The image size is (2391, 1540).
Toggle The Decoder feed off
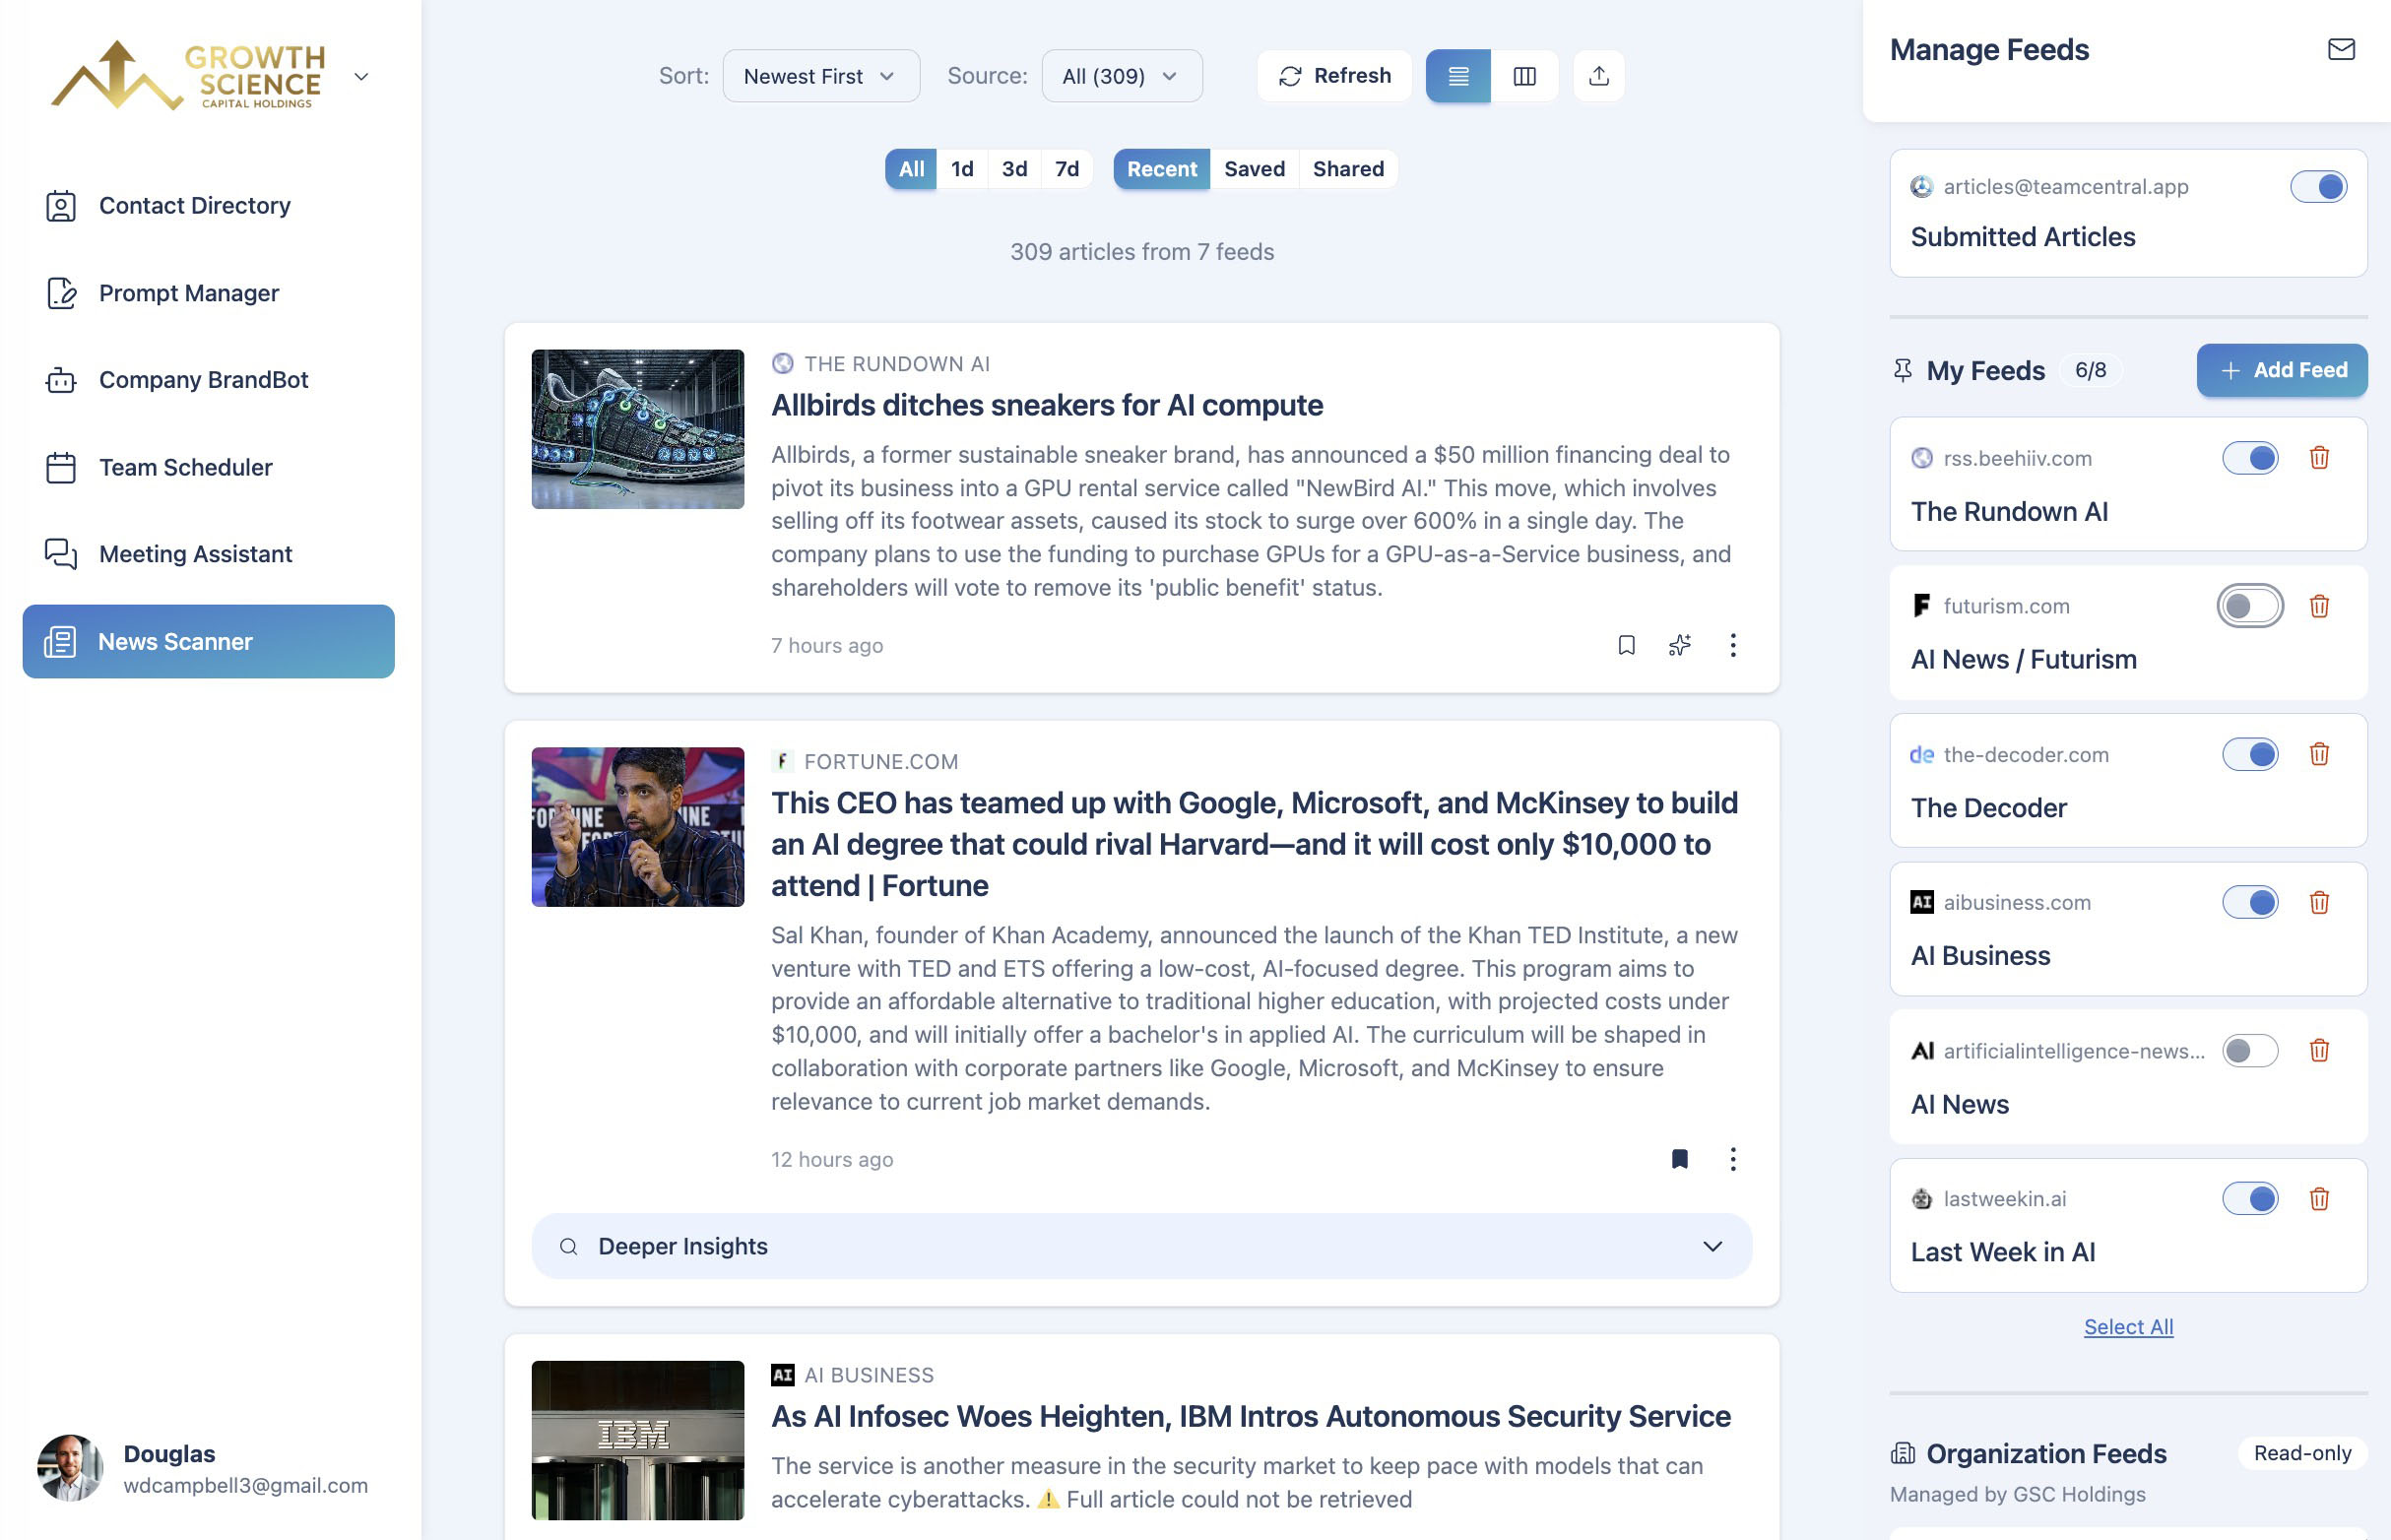coord(2250,754)
